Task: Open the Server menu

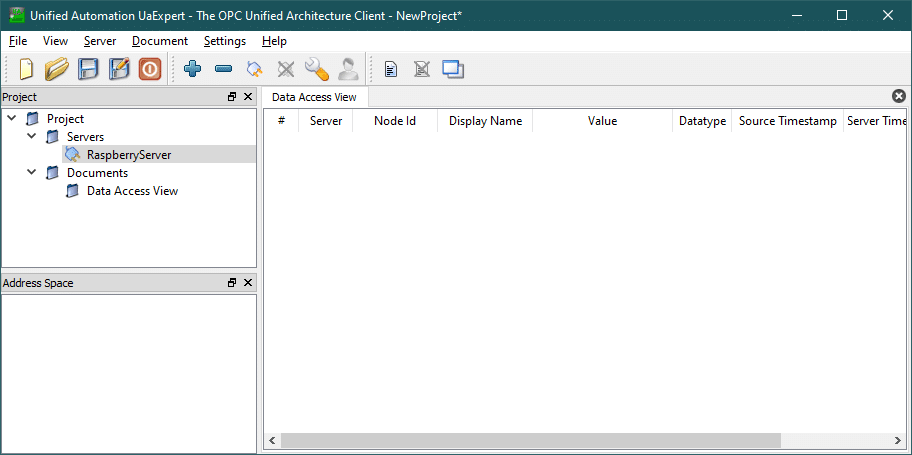Action: pos(100,41)
